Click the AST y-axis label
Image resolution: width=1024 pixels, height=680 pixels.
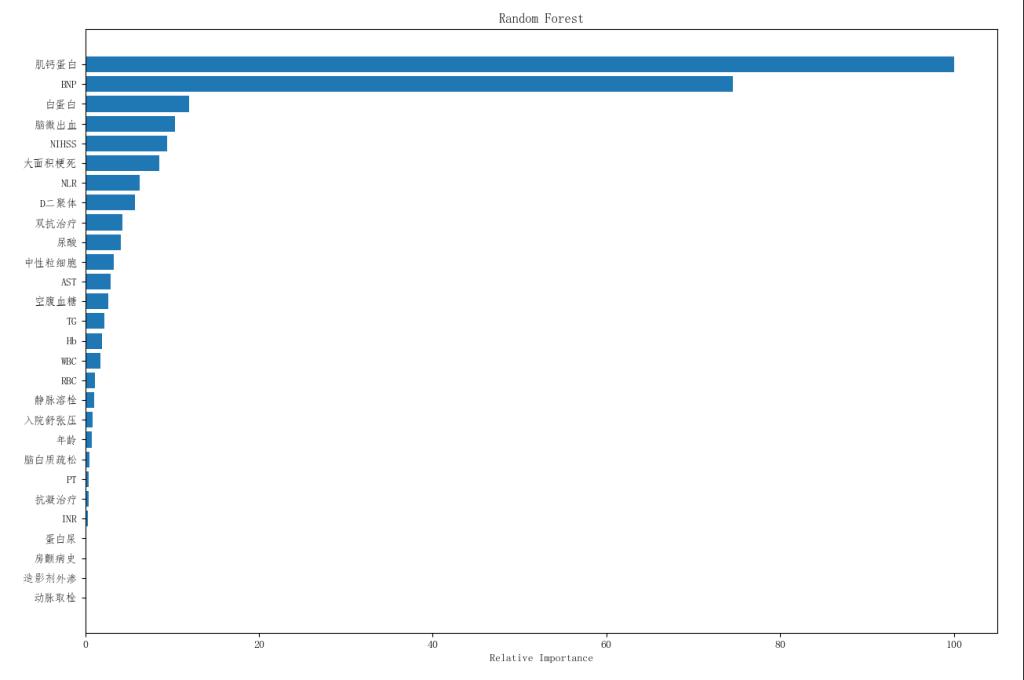pyautogui.click(x=68, y=282)
